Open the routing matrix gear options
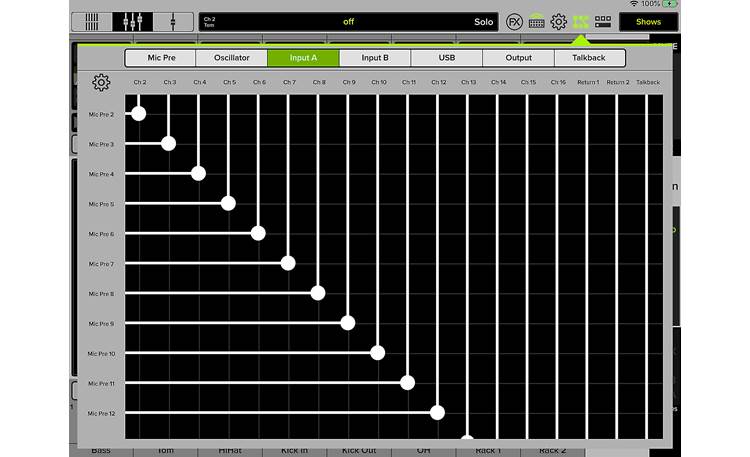 click(x=101, y=82)
